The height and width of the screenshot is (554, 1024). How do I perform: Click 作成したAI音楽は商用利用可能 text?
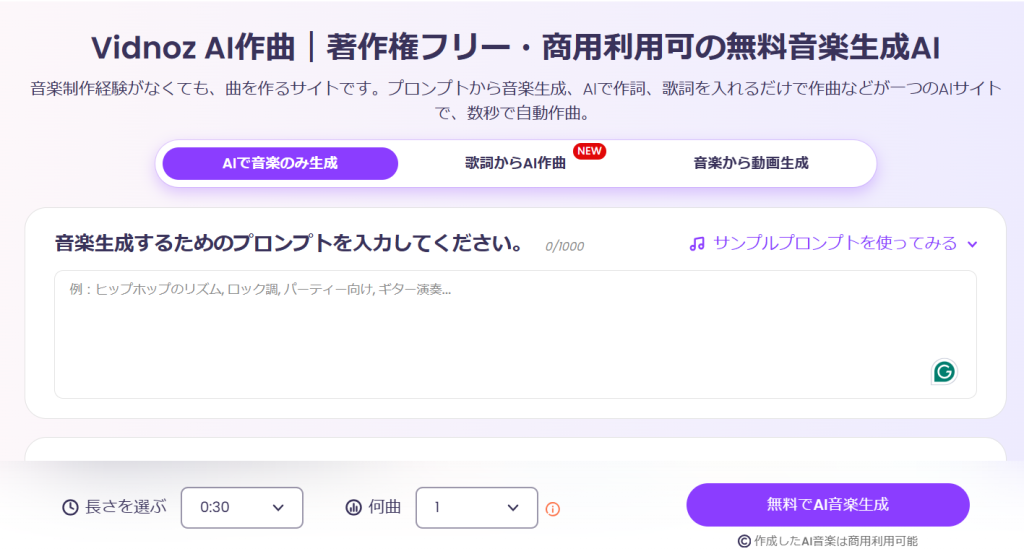[835, 541]
